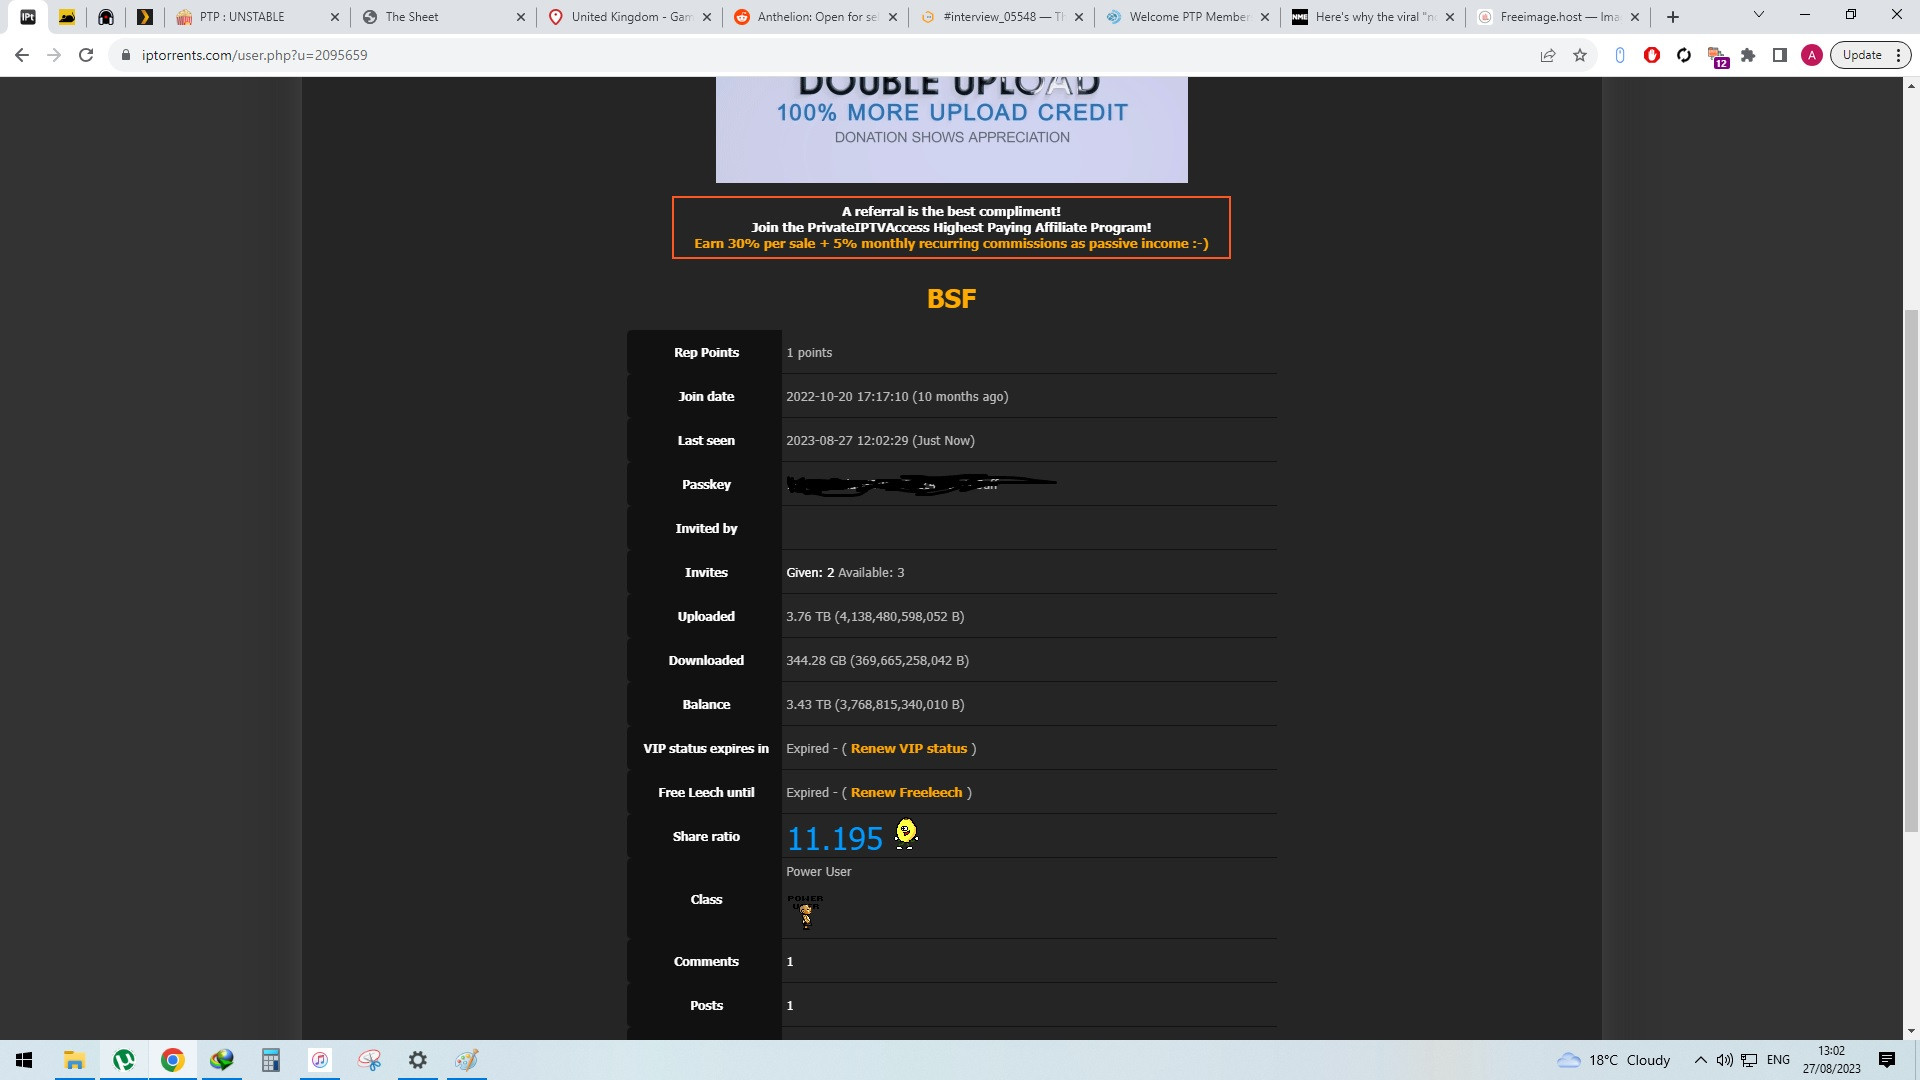The width and height of the screenshot is (1920, 1080).
Task: Click the profile avatar icon
Action: tap(1812, 55)
